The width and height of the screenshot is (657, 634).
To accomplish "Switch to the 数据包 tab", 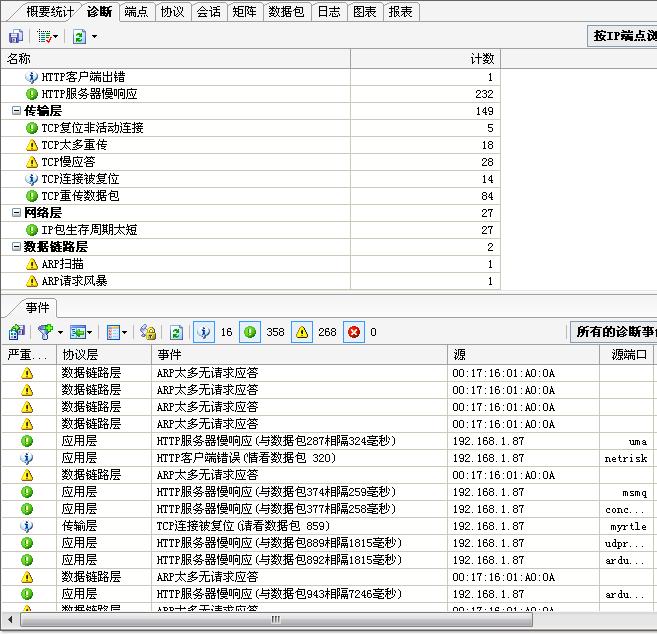I will coord(286,12).
